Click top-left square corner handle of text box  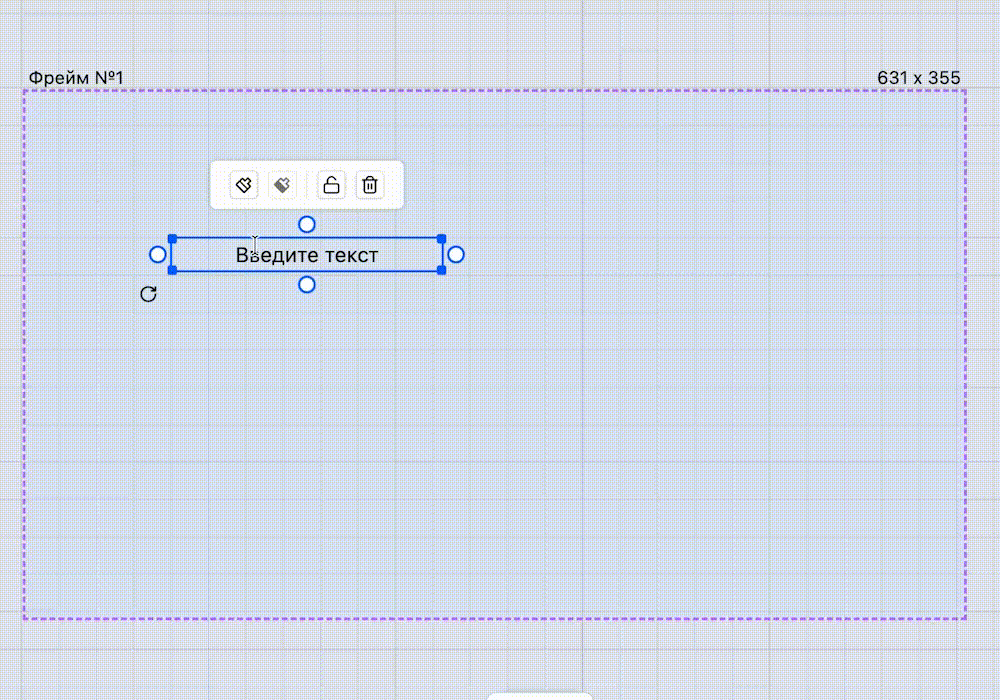click(x=172, y=239)
